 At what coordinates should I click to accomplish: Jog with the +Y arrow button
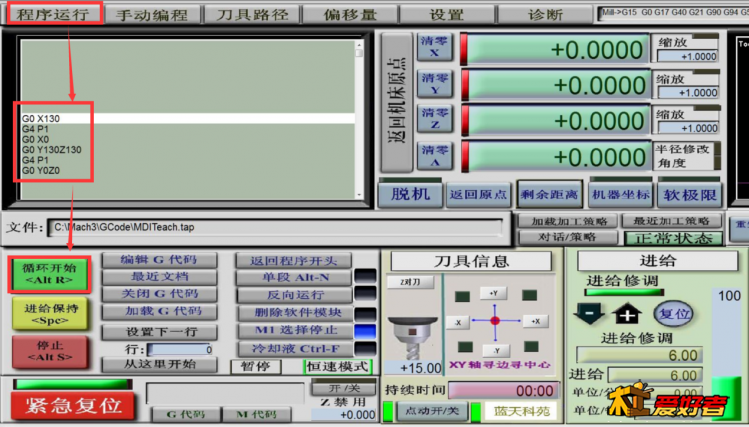494,293
